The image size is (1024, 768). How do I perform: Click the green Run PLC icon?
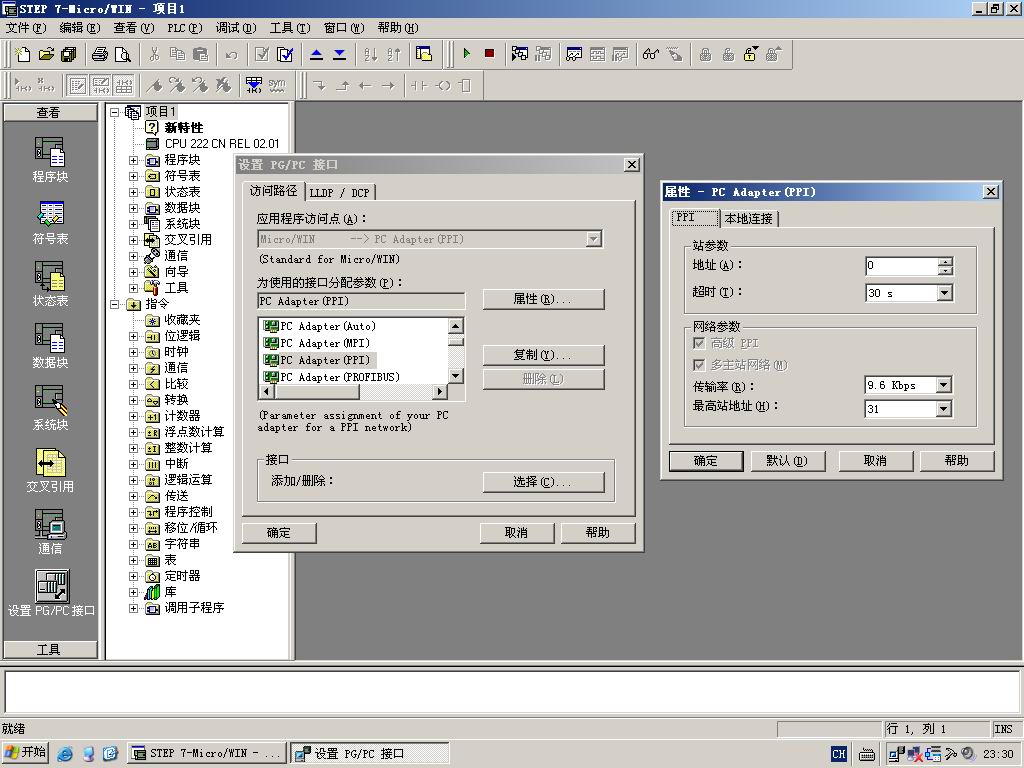coord(466,54)
